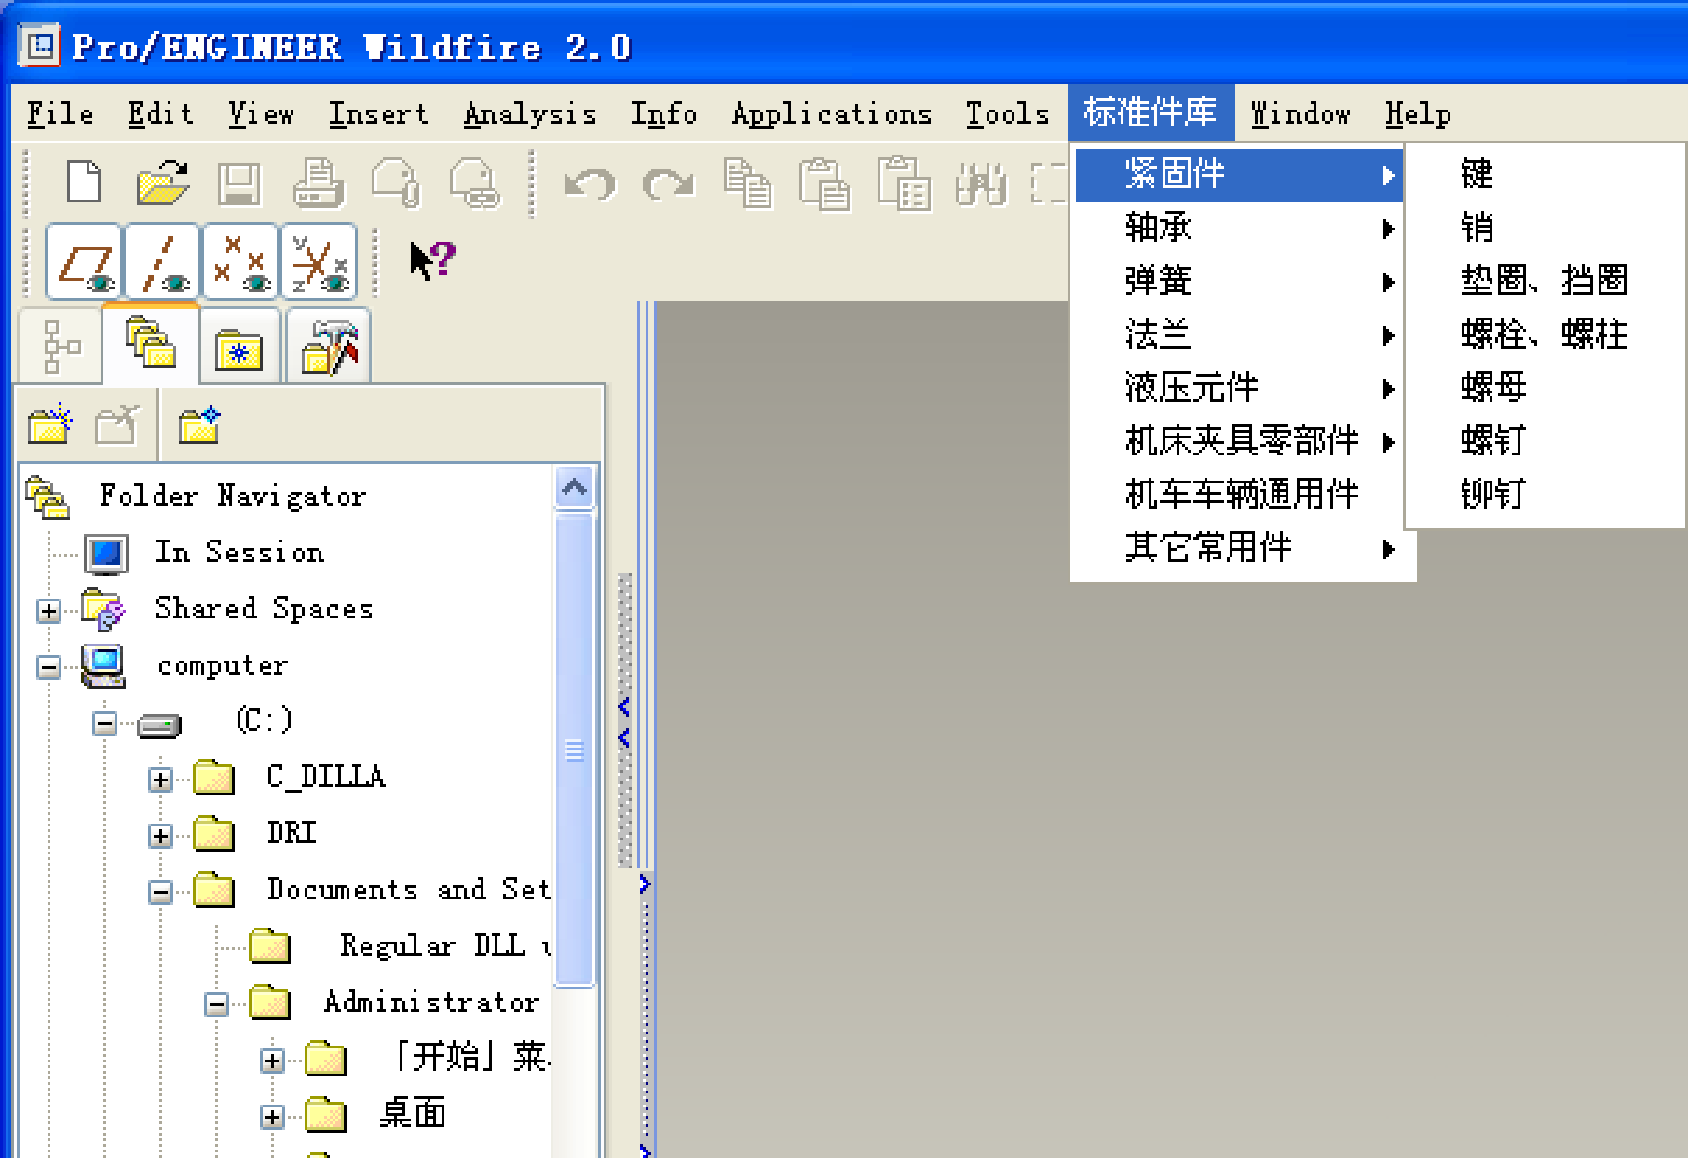Choose 销 from the 紧固件 submenu
Viewport: 1688px width, 1158px height.
[x=1545, y=227]
